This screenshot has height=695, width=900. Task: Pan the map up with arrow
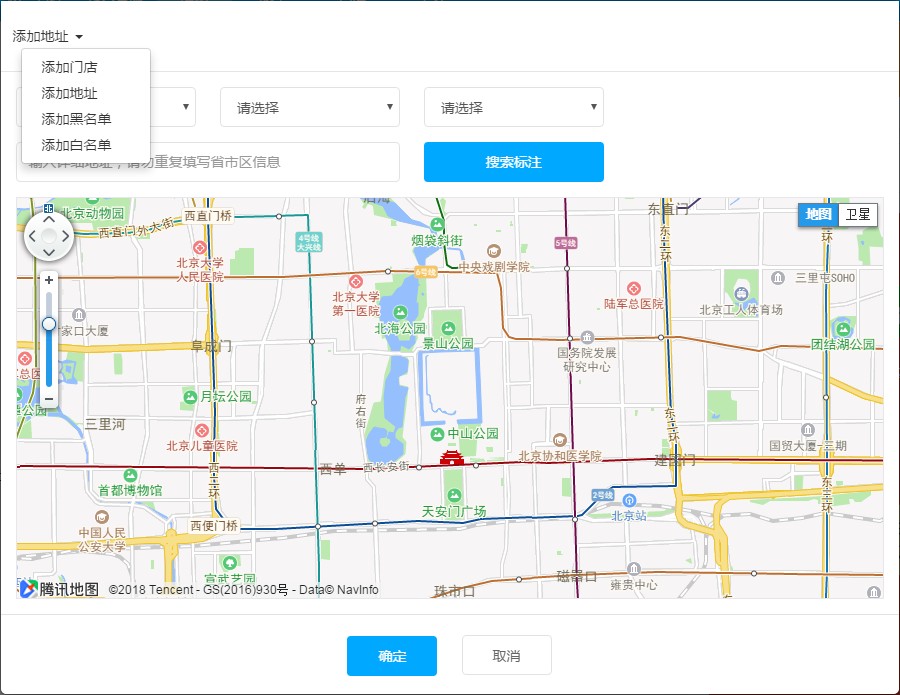click(49, 219)
